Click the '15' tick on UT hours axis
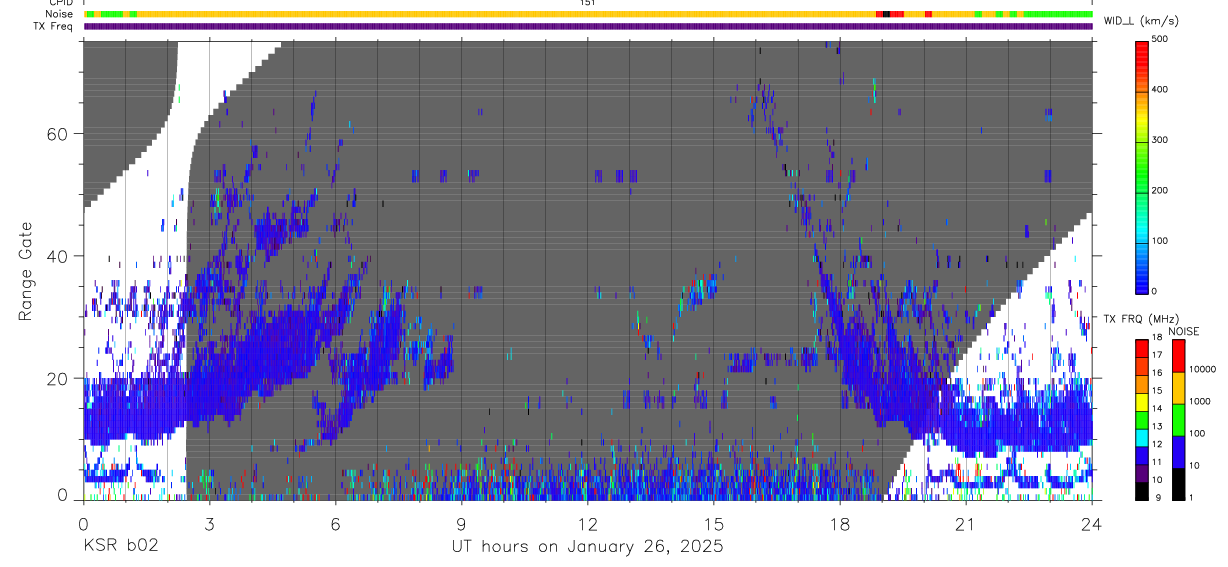This screenshot has width=1228, height=567. click(x=714, y=523)
